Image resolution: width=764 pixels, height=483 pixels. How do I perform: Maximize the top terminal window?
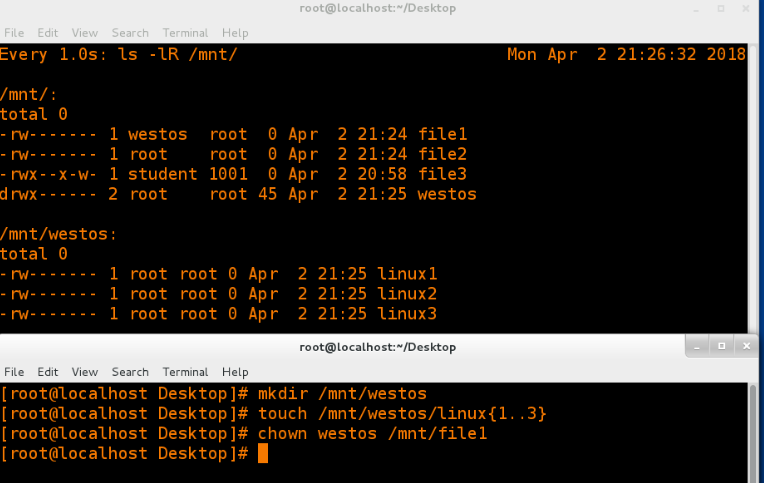721,9
